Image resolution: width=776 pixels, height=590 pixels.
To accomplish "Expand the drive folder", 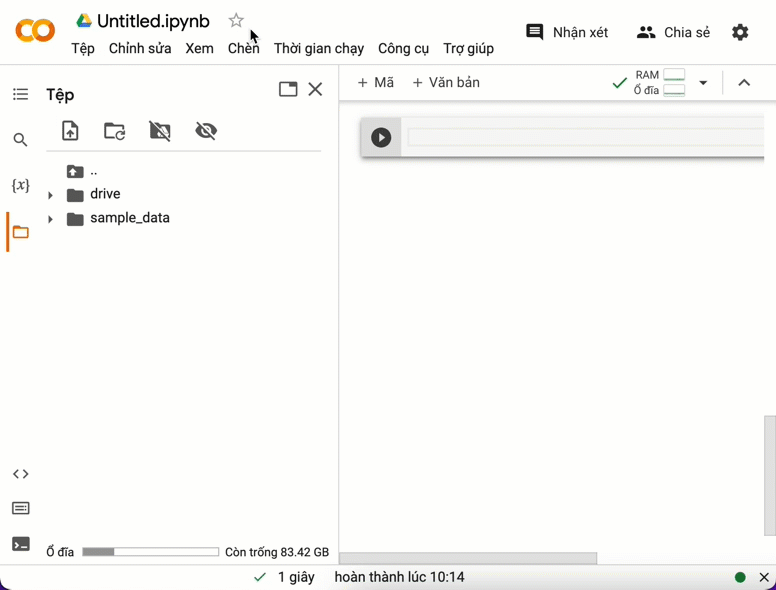I will [50, 195].
